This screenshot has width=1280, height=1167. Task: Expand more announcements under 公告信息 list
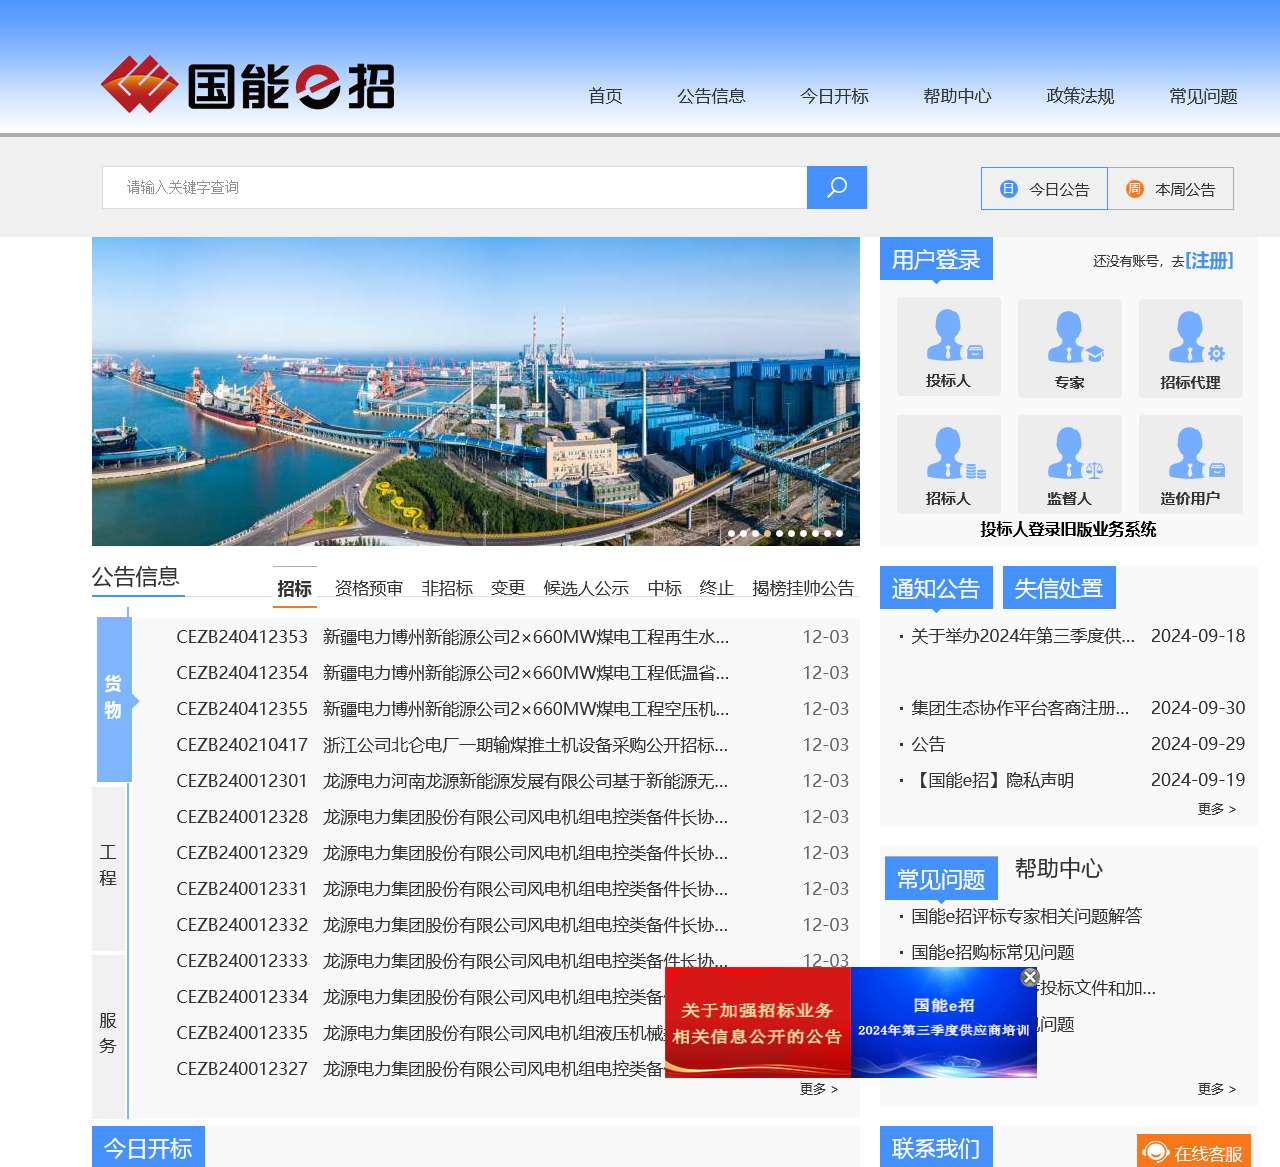818,1089
